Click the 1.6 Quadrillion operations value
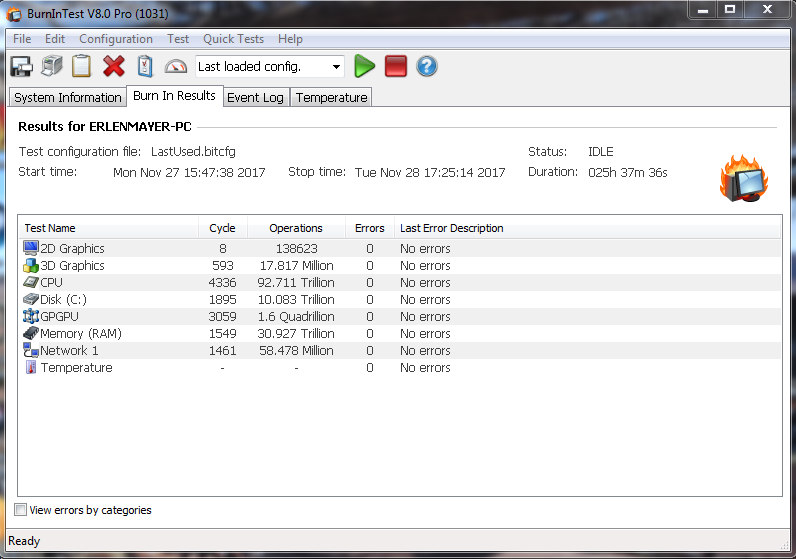The image size is (796, 559). tap(296, 316)
